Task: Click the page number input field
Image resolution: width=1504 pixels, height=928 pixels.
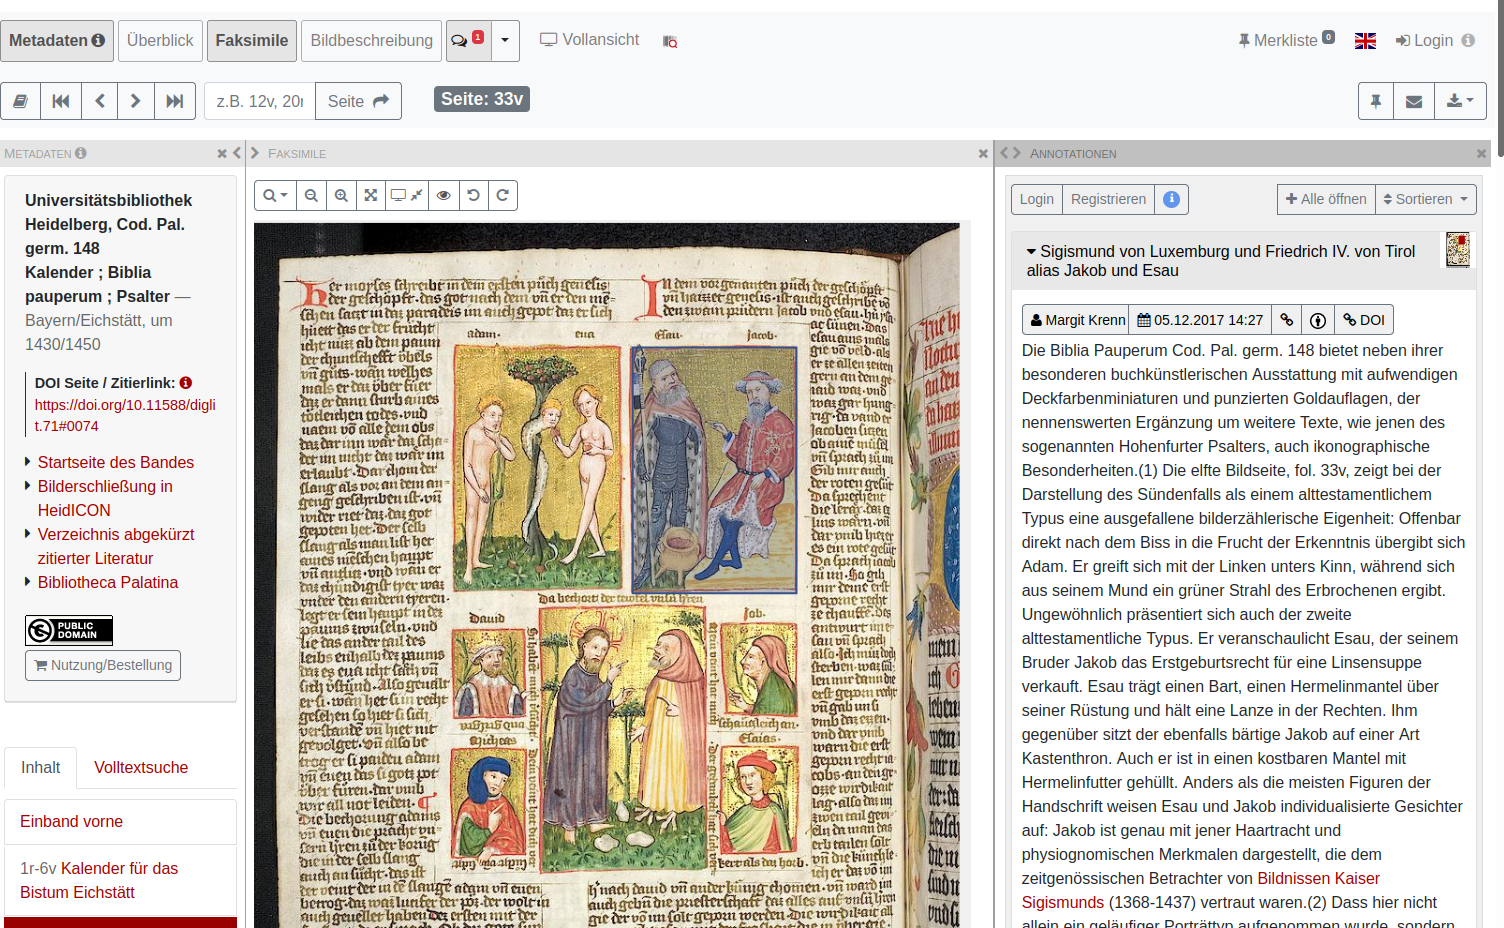Action: tap(260, 101)
